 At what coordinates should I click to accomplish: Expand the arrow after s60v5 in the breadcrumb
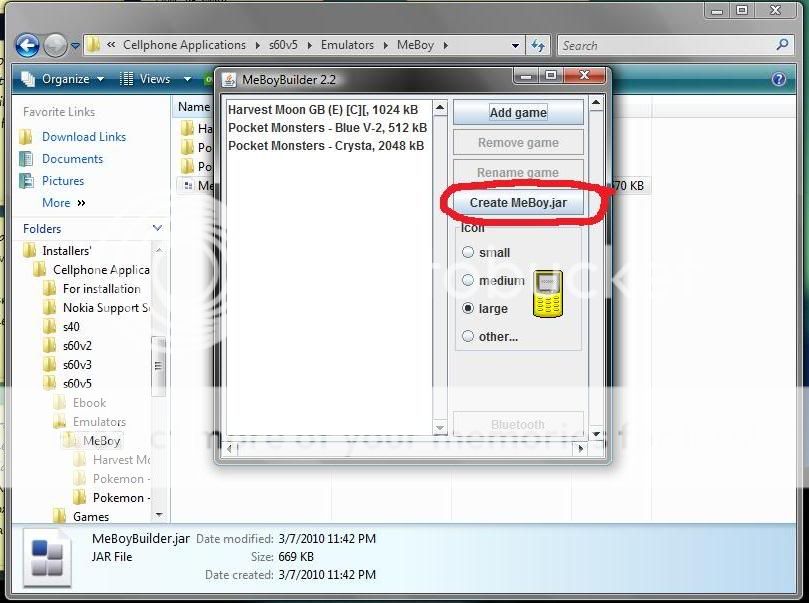(x=310, y=45)
